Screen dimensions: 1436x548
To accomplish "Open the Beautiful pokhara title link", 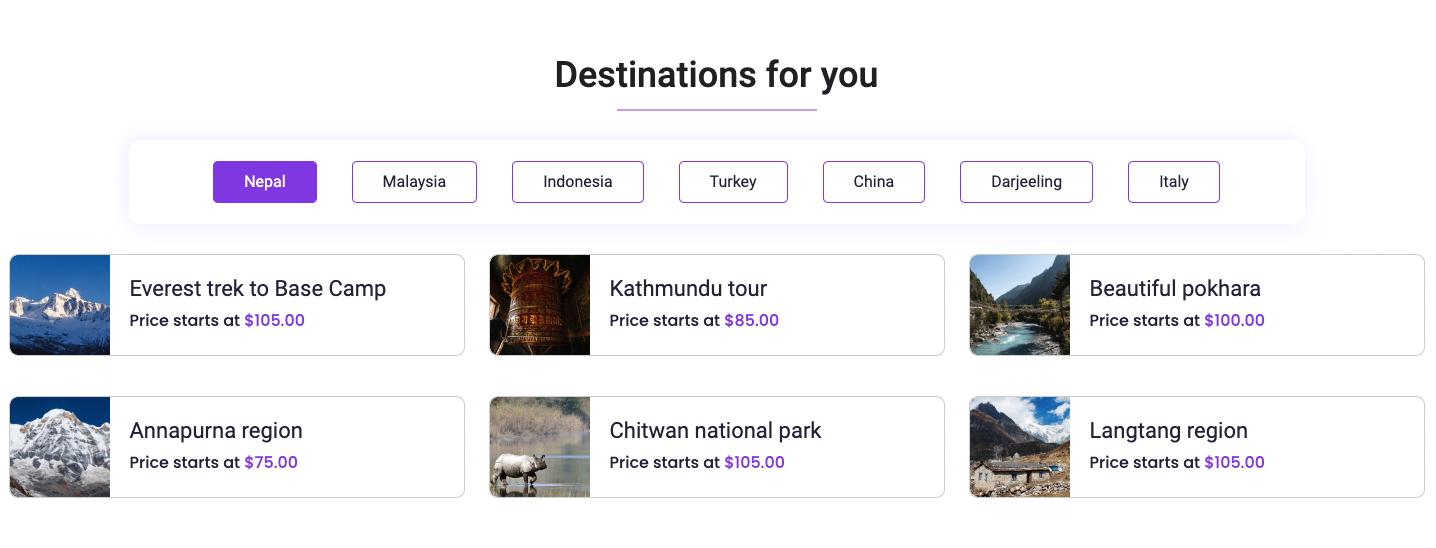I will click(x=1175, y=289).
